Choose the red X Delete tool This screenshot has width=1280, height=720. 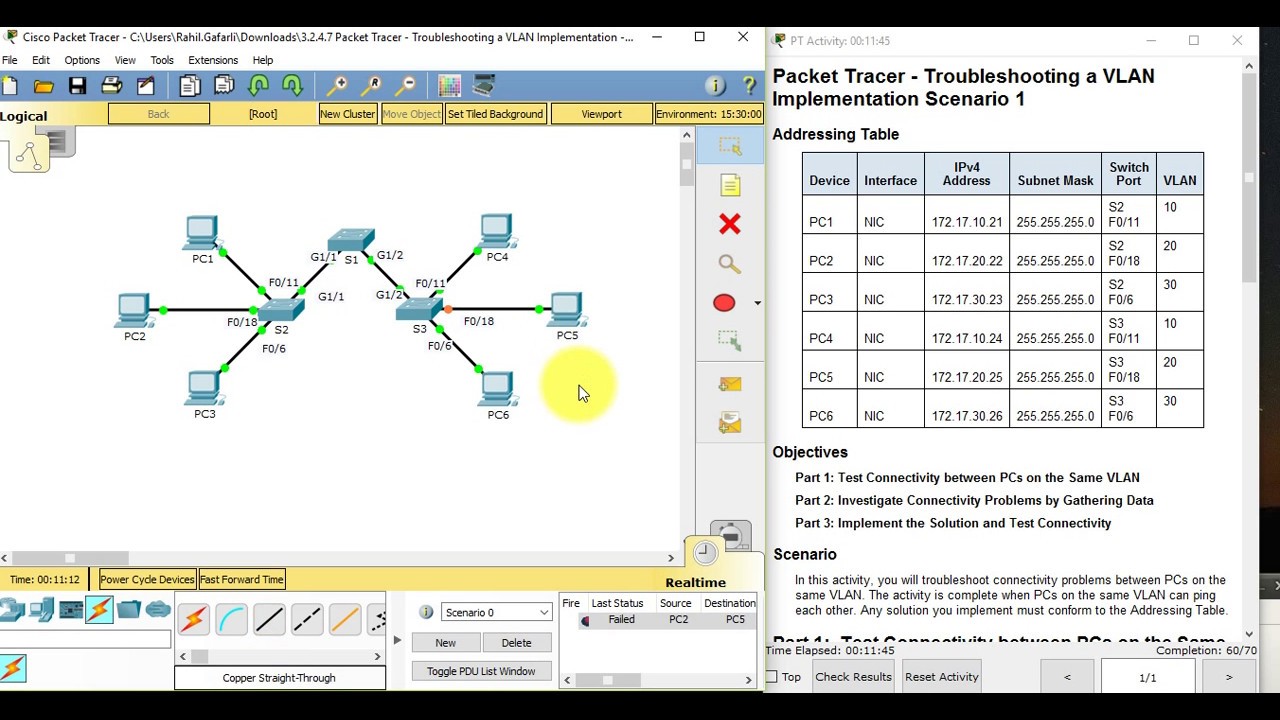(x=730, y=224)
